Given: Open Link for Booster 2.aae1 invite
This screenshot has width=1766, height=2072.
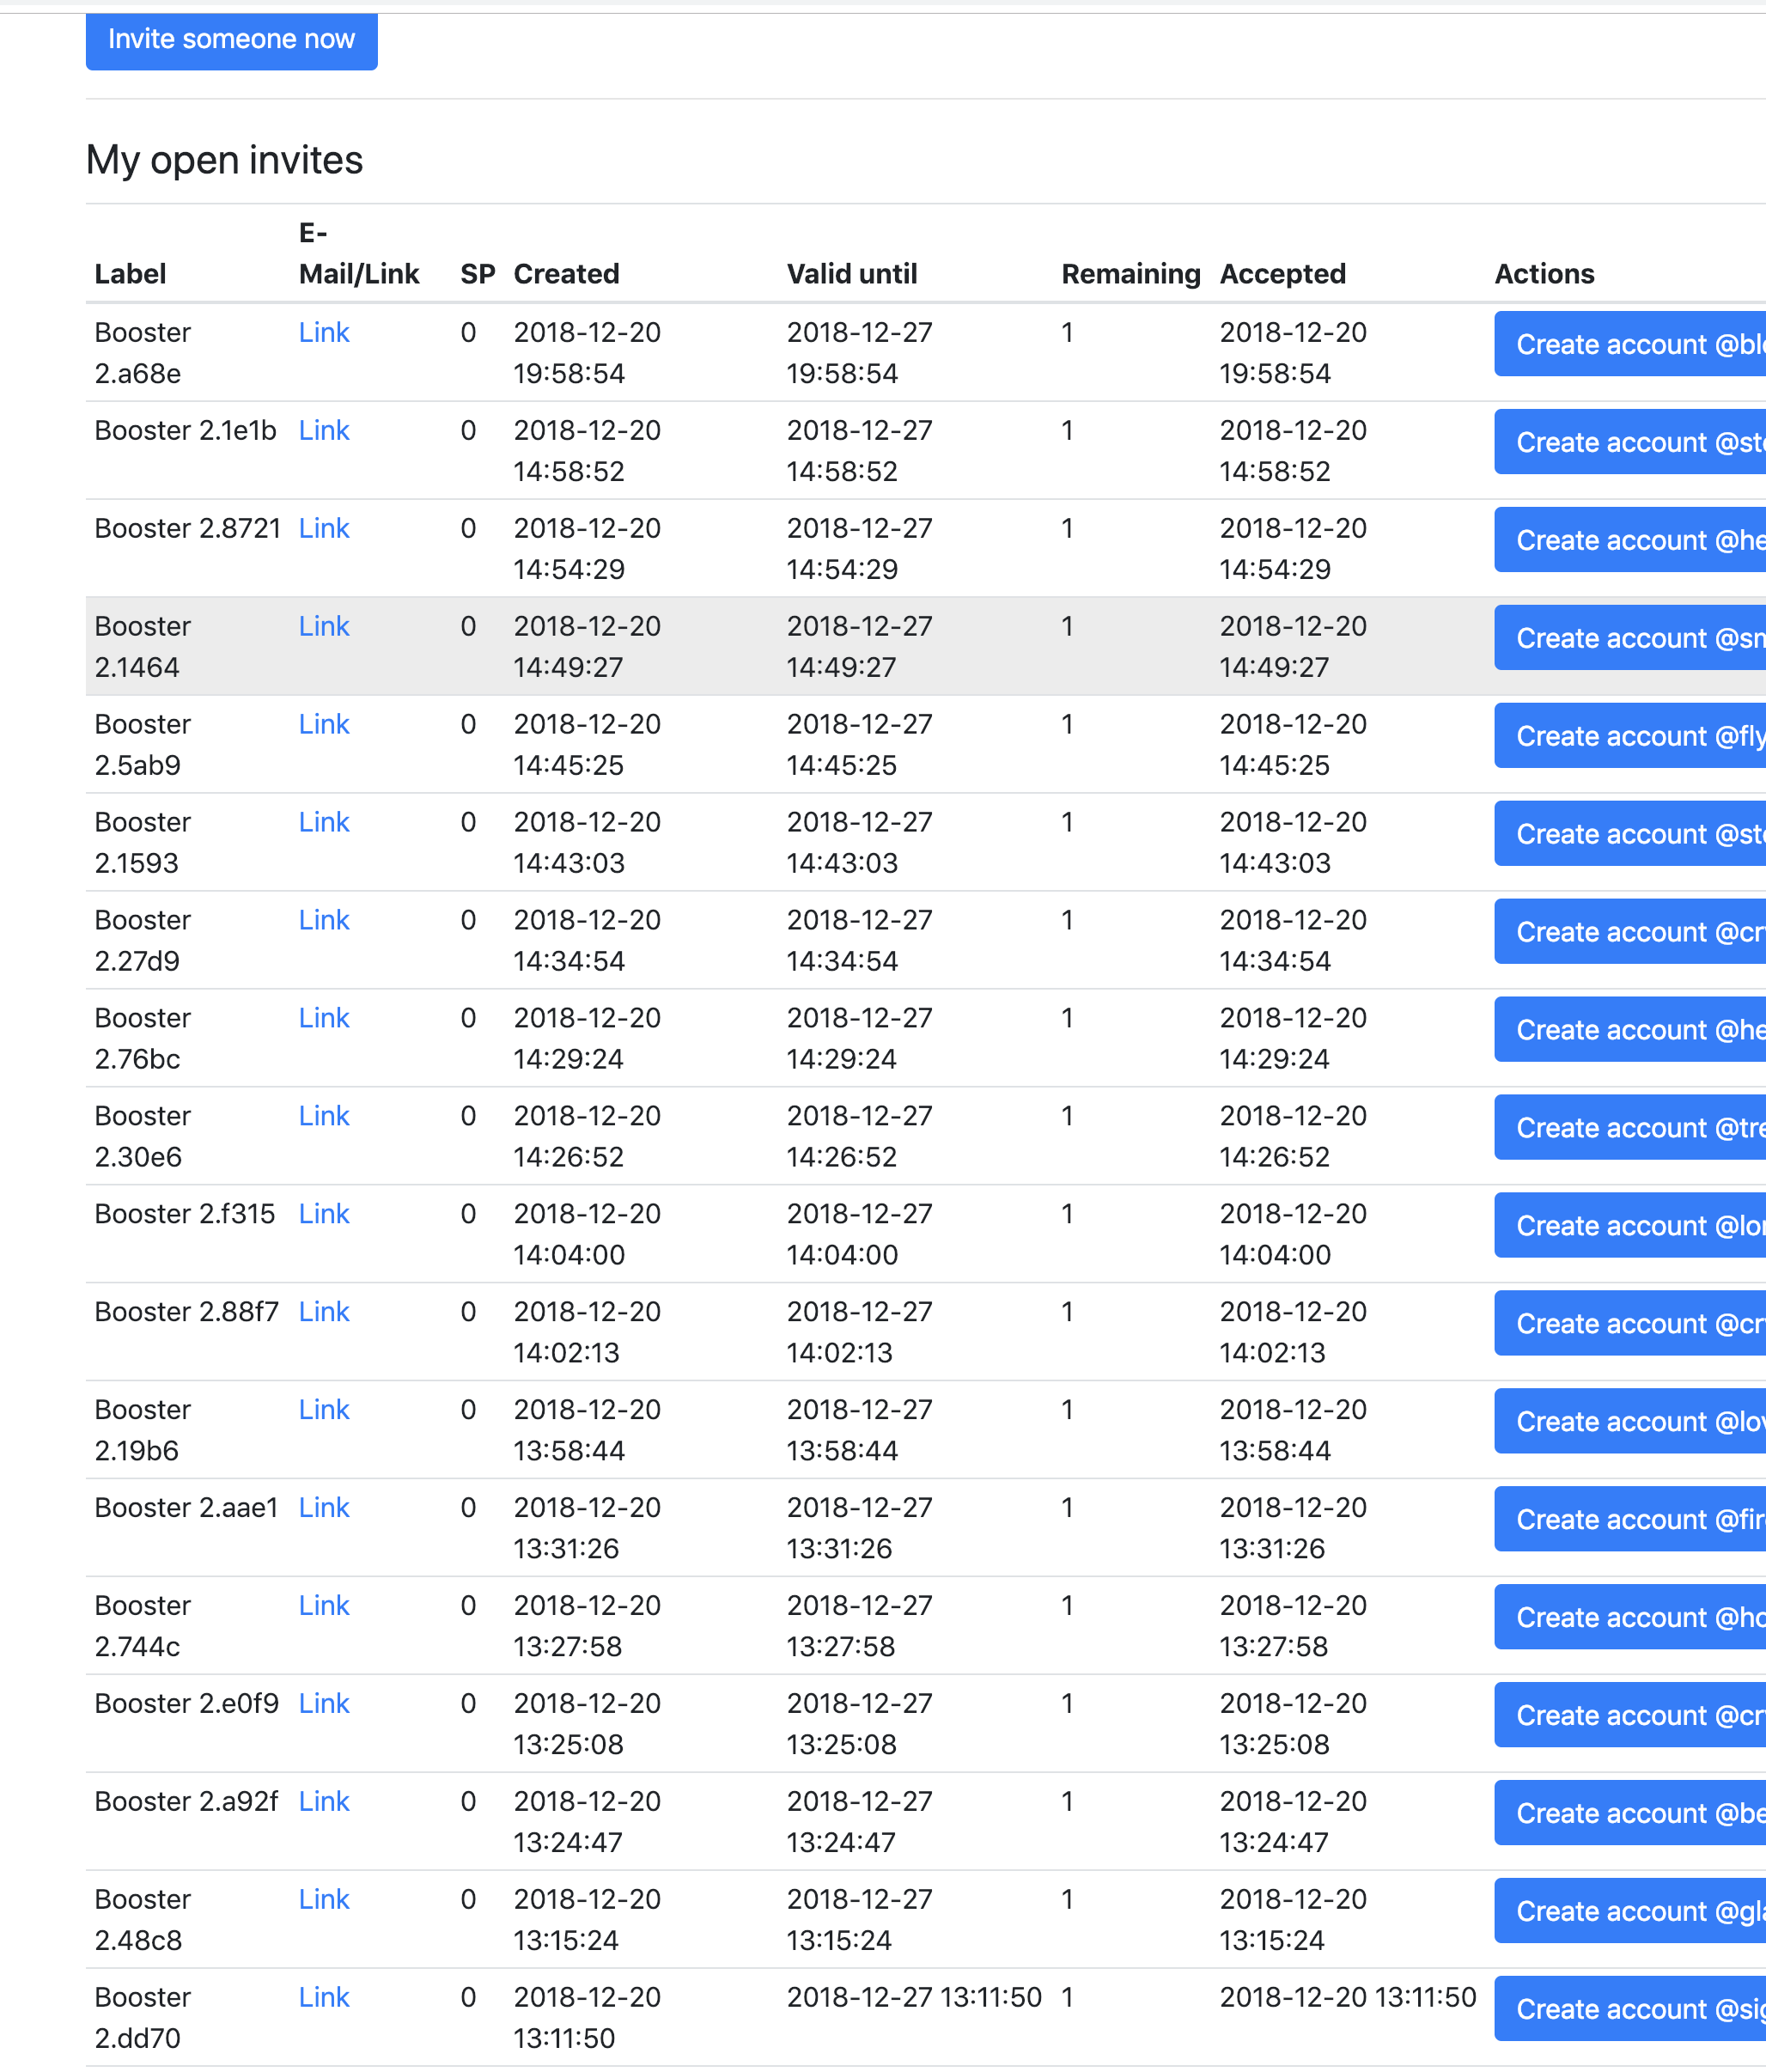Looking at the screenshot, I should [324, 1508].
